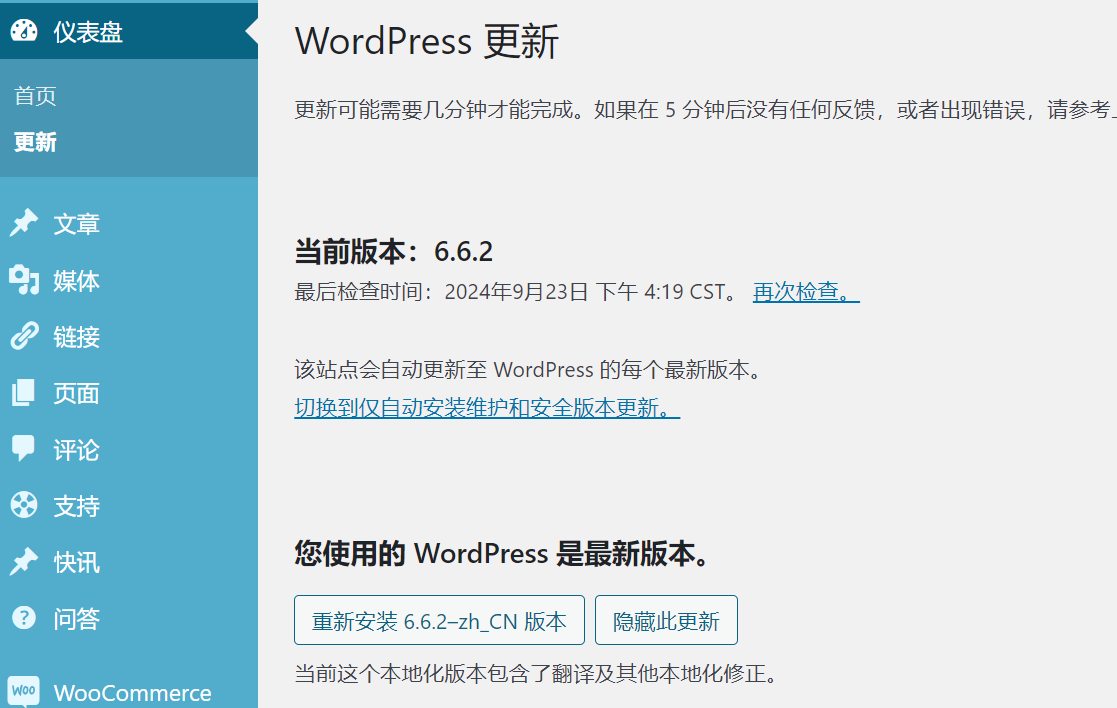Open the 评论 speech bubble icon
Viewport: 1117px width, 708px height.
(24, 450)
